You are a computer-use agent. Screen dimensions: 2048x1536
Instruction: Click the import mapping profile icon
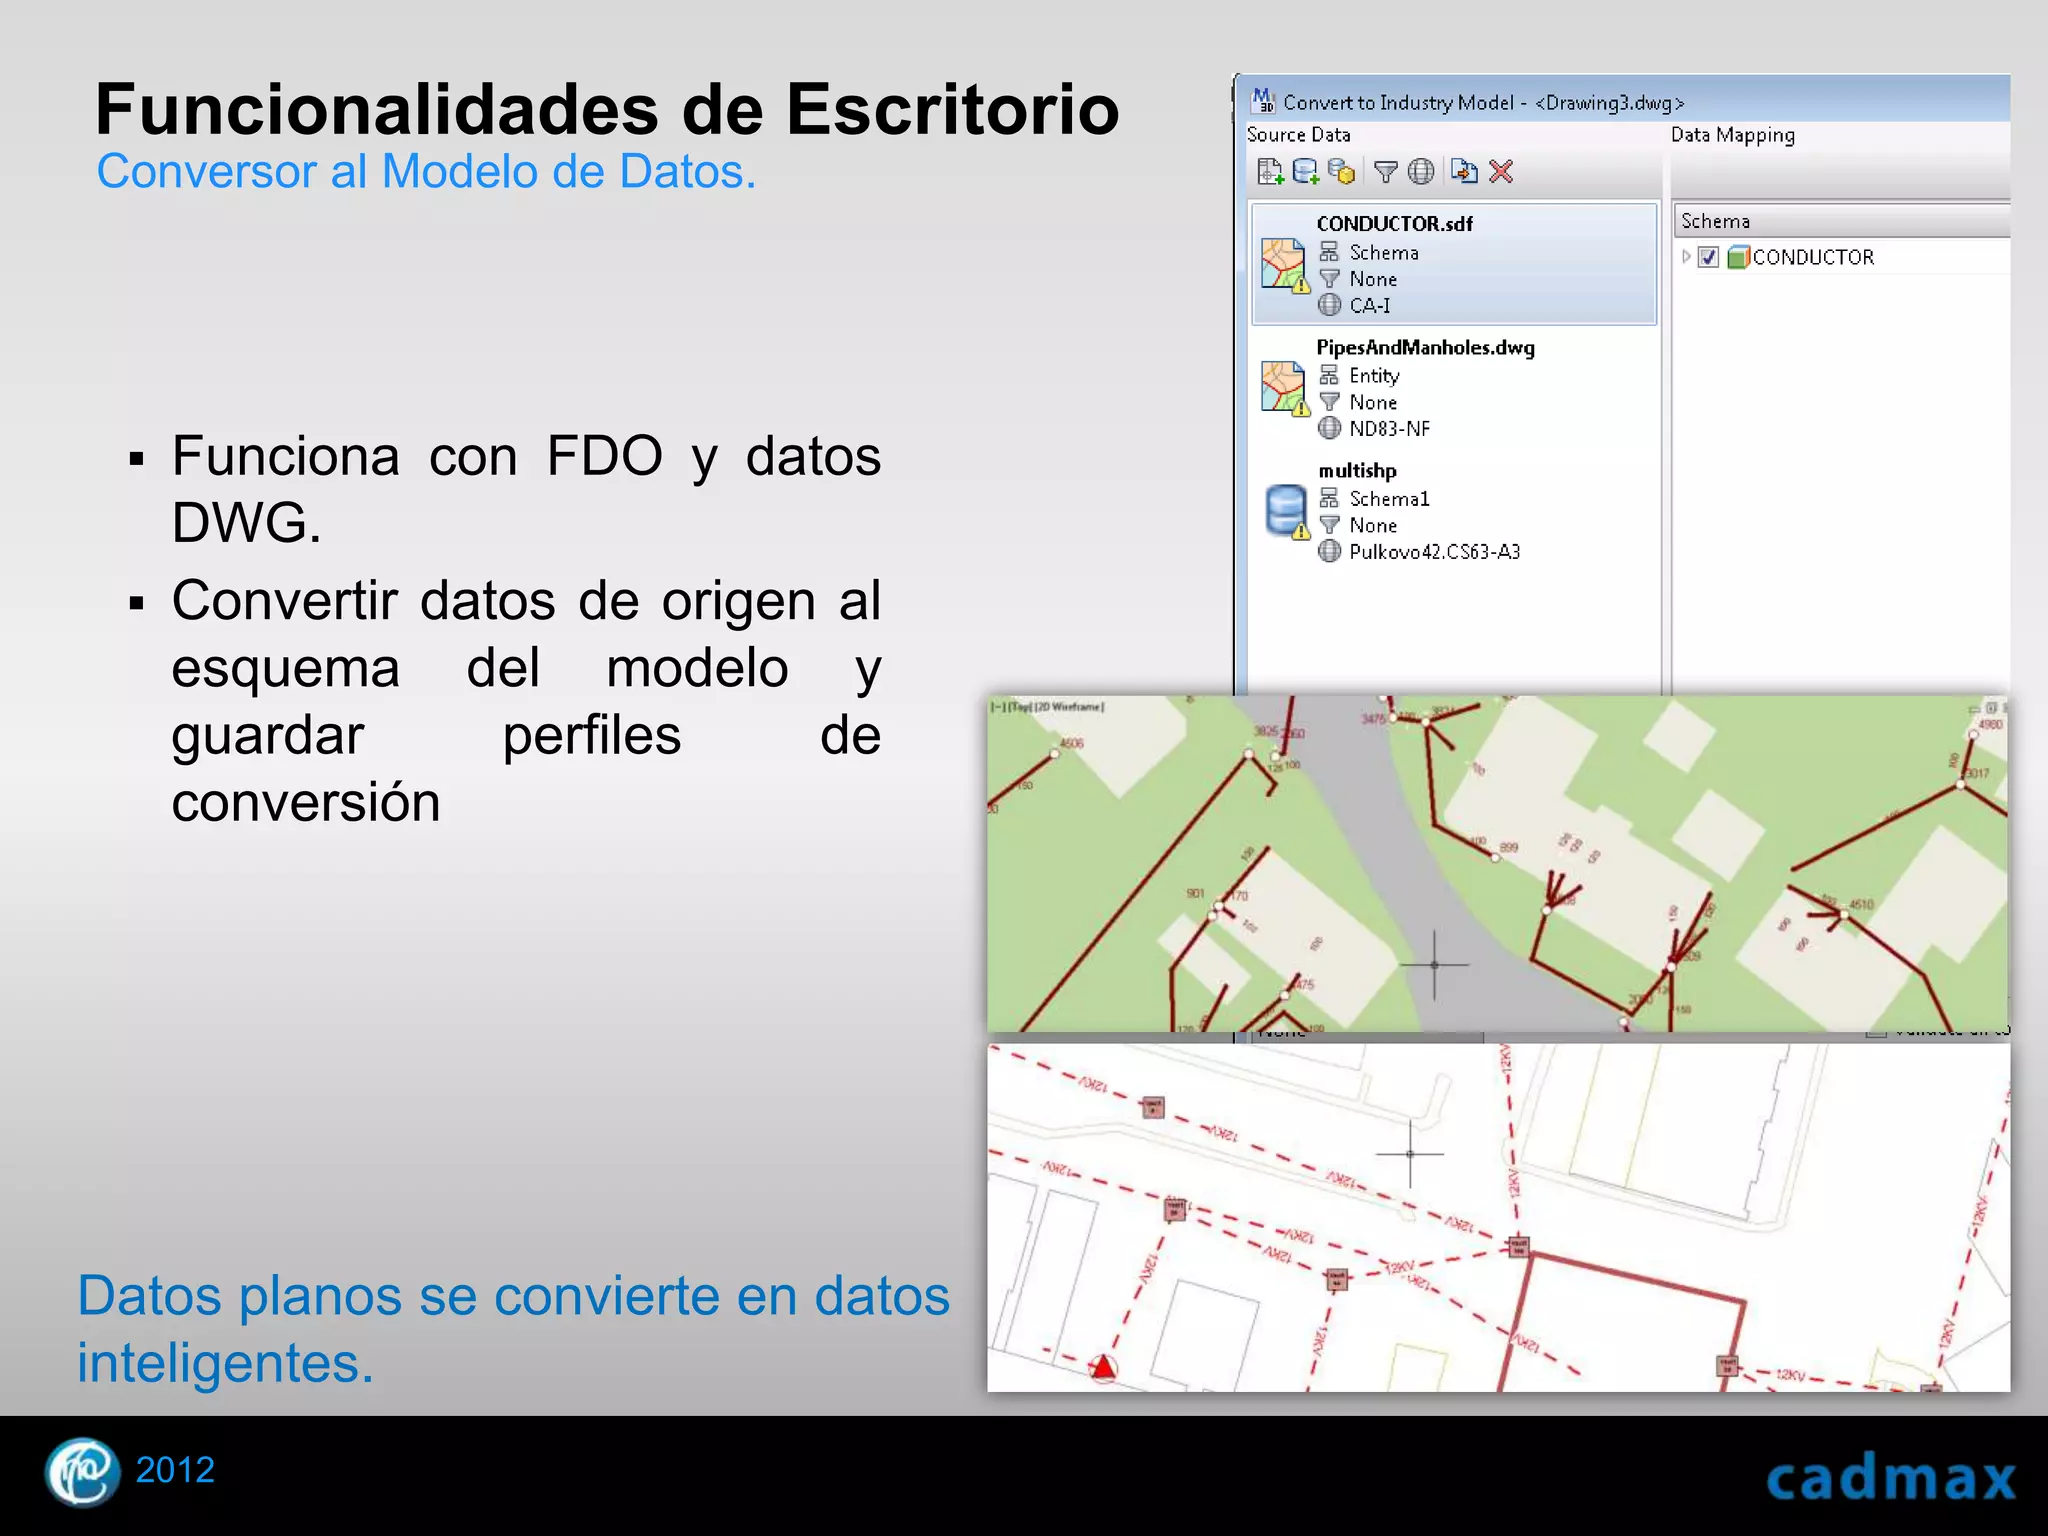point(1465,172)
